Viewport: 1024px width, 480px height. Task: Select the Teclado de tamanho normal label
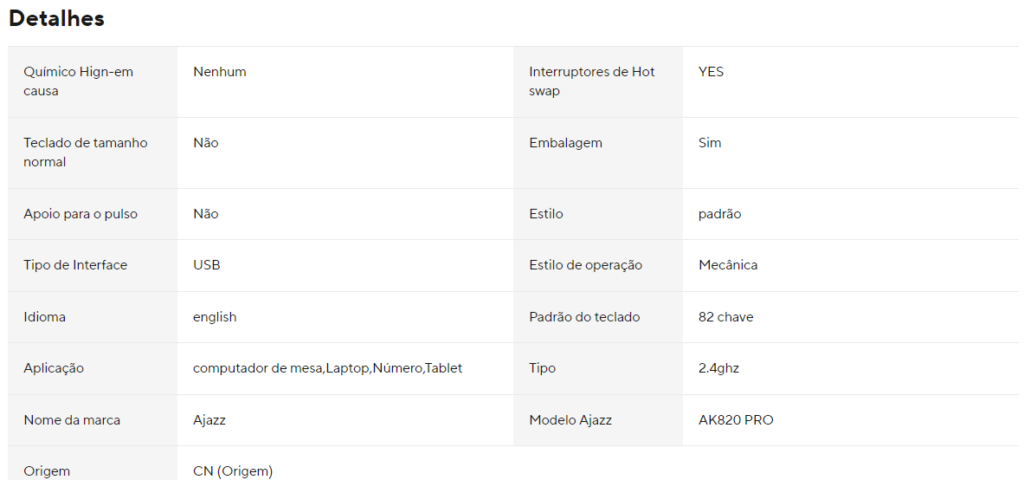tap(86, 152)
